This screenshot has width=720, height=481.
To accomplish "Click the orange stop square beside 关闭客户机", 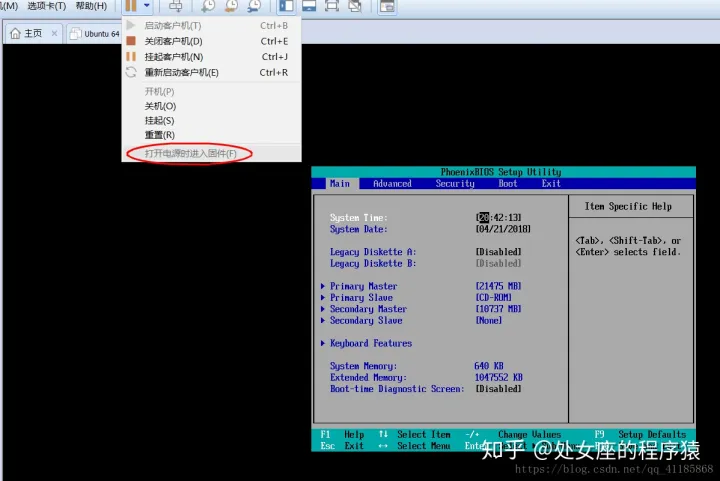I will pos(131,41).
